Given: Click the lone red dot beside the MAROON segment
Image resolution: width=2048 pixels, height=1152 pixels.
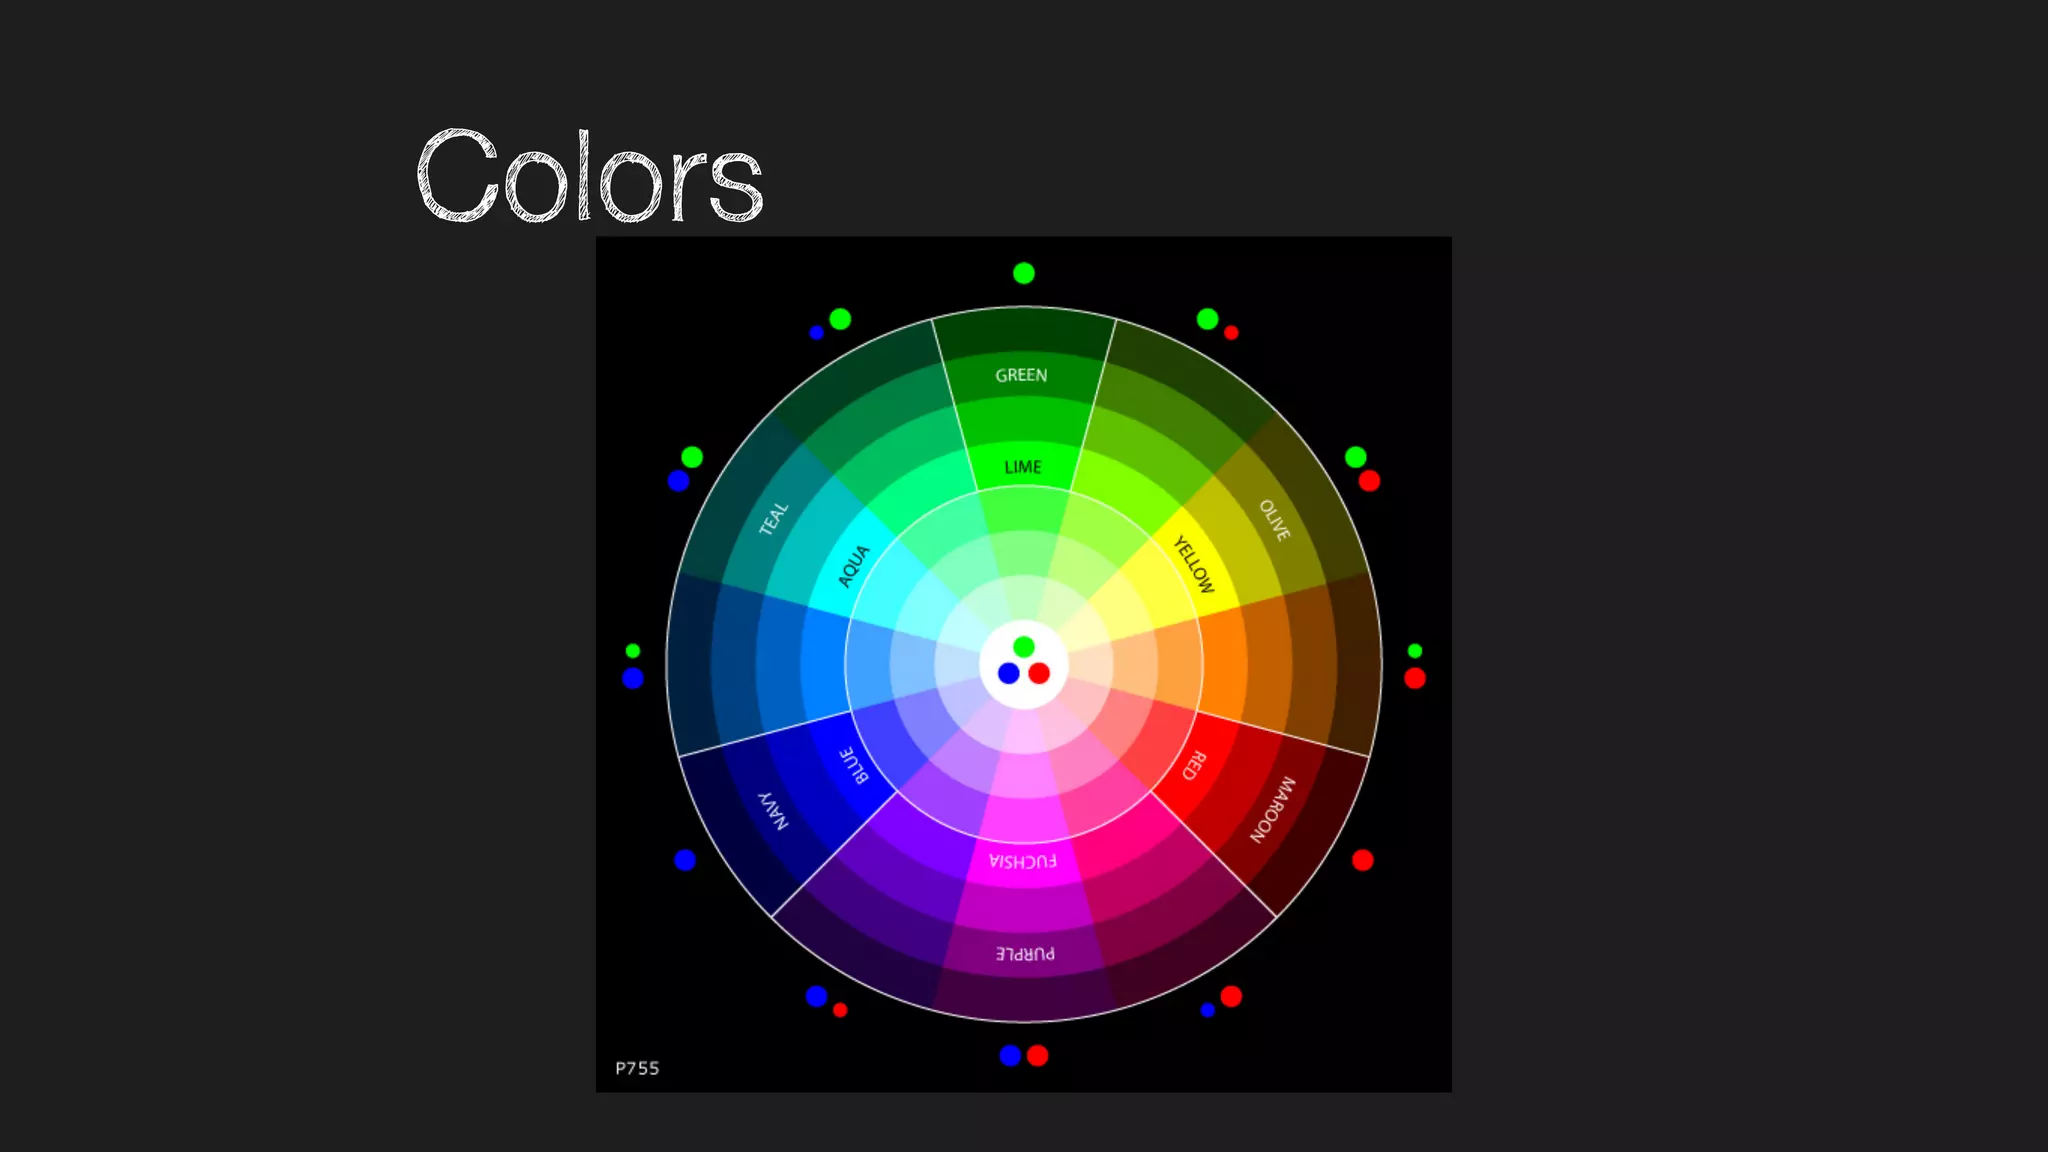Looking at the screenshot, I should tap(1363, 860).
